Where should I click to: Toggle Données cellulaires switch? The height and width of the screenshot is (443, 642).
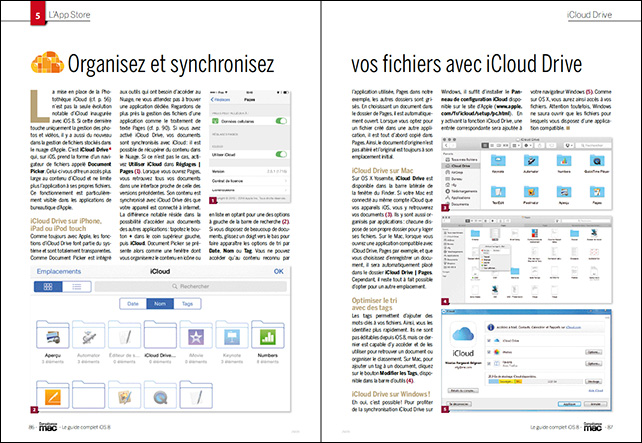coord(281,121)
